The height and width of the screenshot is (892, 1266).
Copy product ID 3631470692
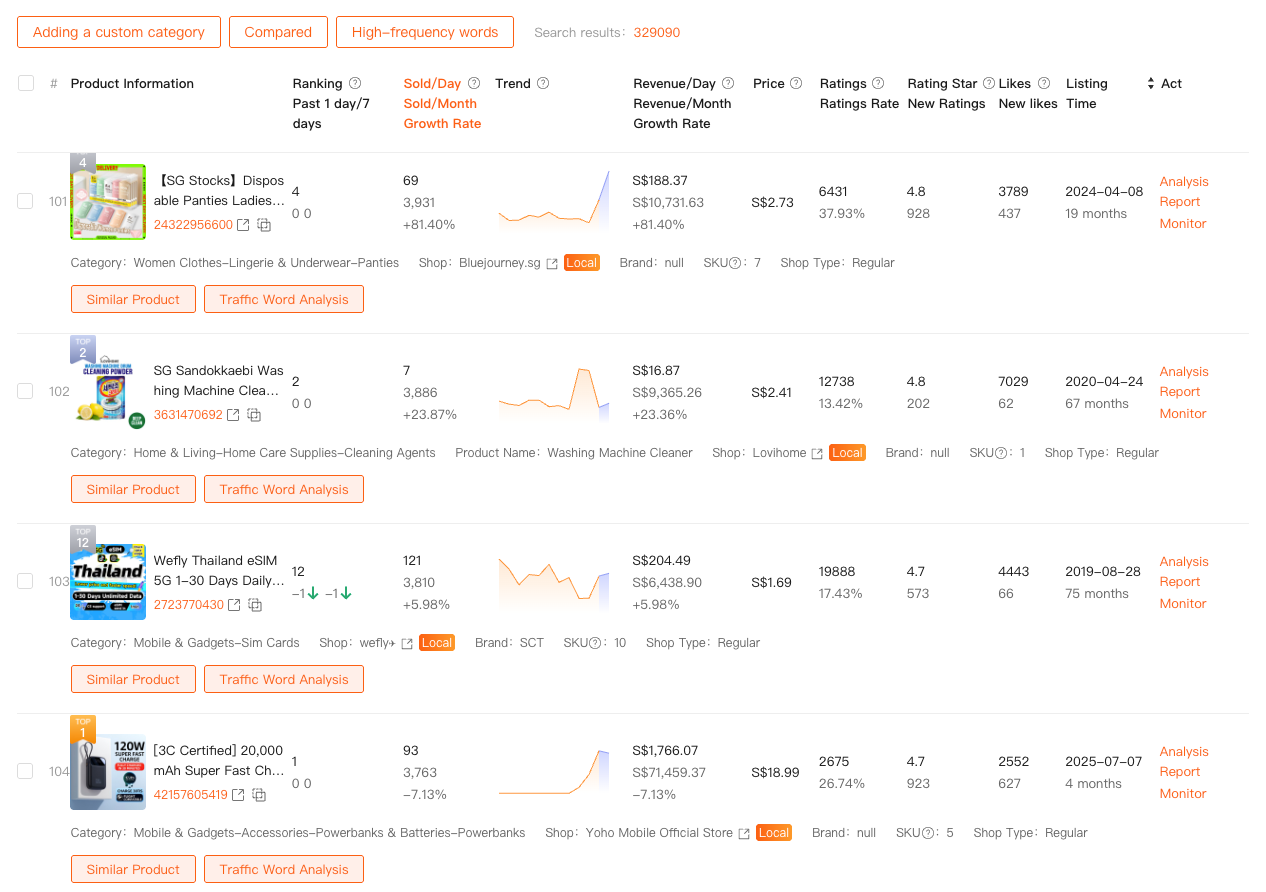point(254,415)
